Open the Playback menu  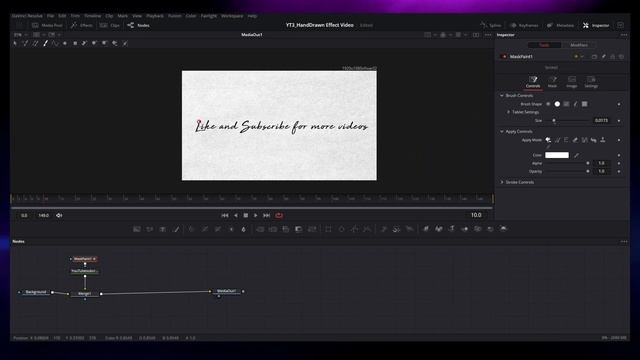[x=155, y=16]
